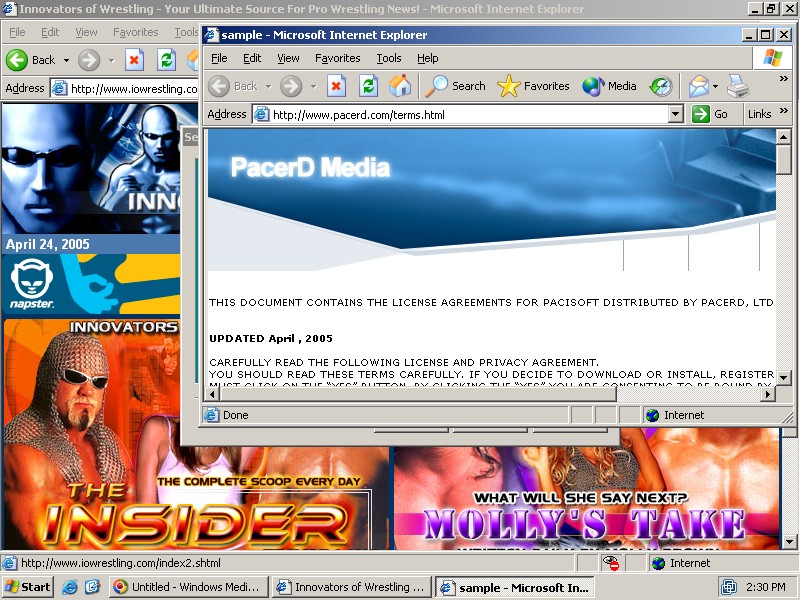Viewport: 800px width, 600px height.
Task: Click the Mail envelope icon in the toolbar
Action: pyautogui.click(x=698, y=86)
